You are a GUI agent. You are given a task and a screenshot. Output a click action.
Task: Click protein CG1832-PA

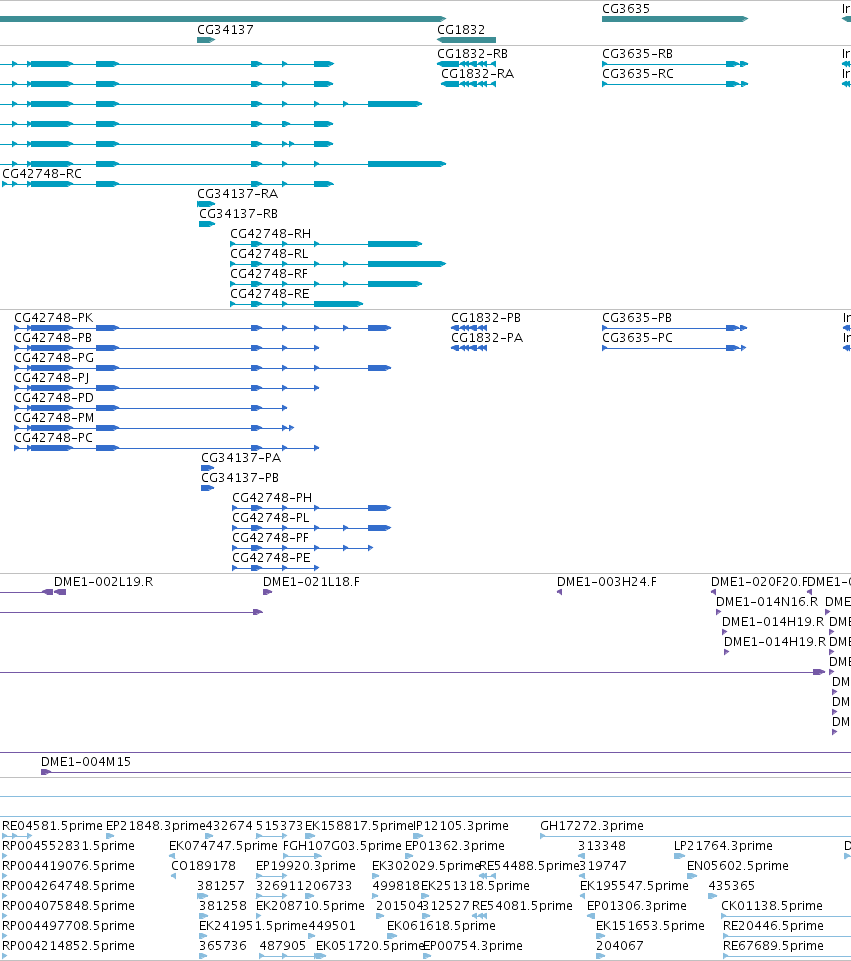coord(487,338)
